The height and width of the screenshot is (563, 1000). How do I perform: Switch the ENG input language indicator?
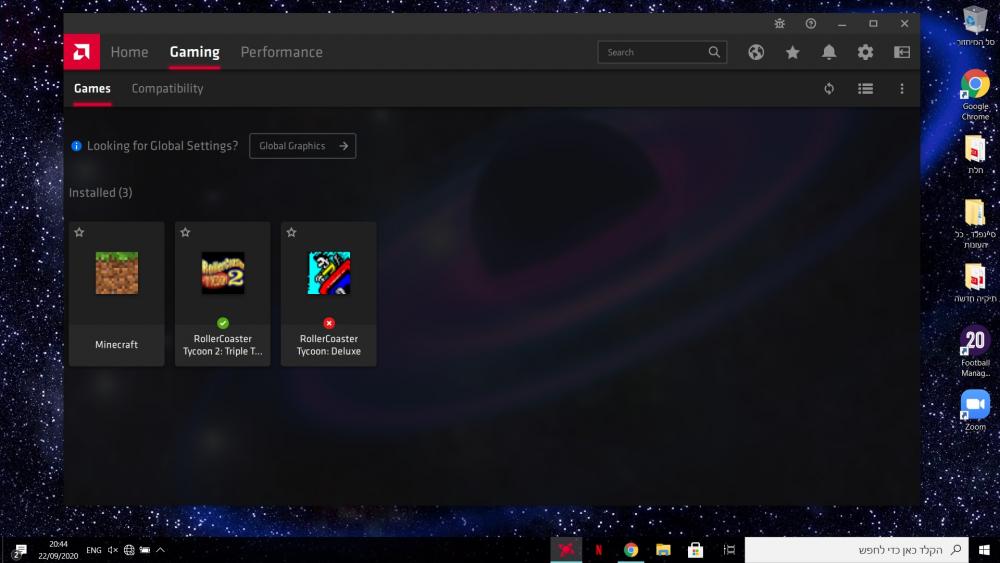[94, 550]
